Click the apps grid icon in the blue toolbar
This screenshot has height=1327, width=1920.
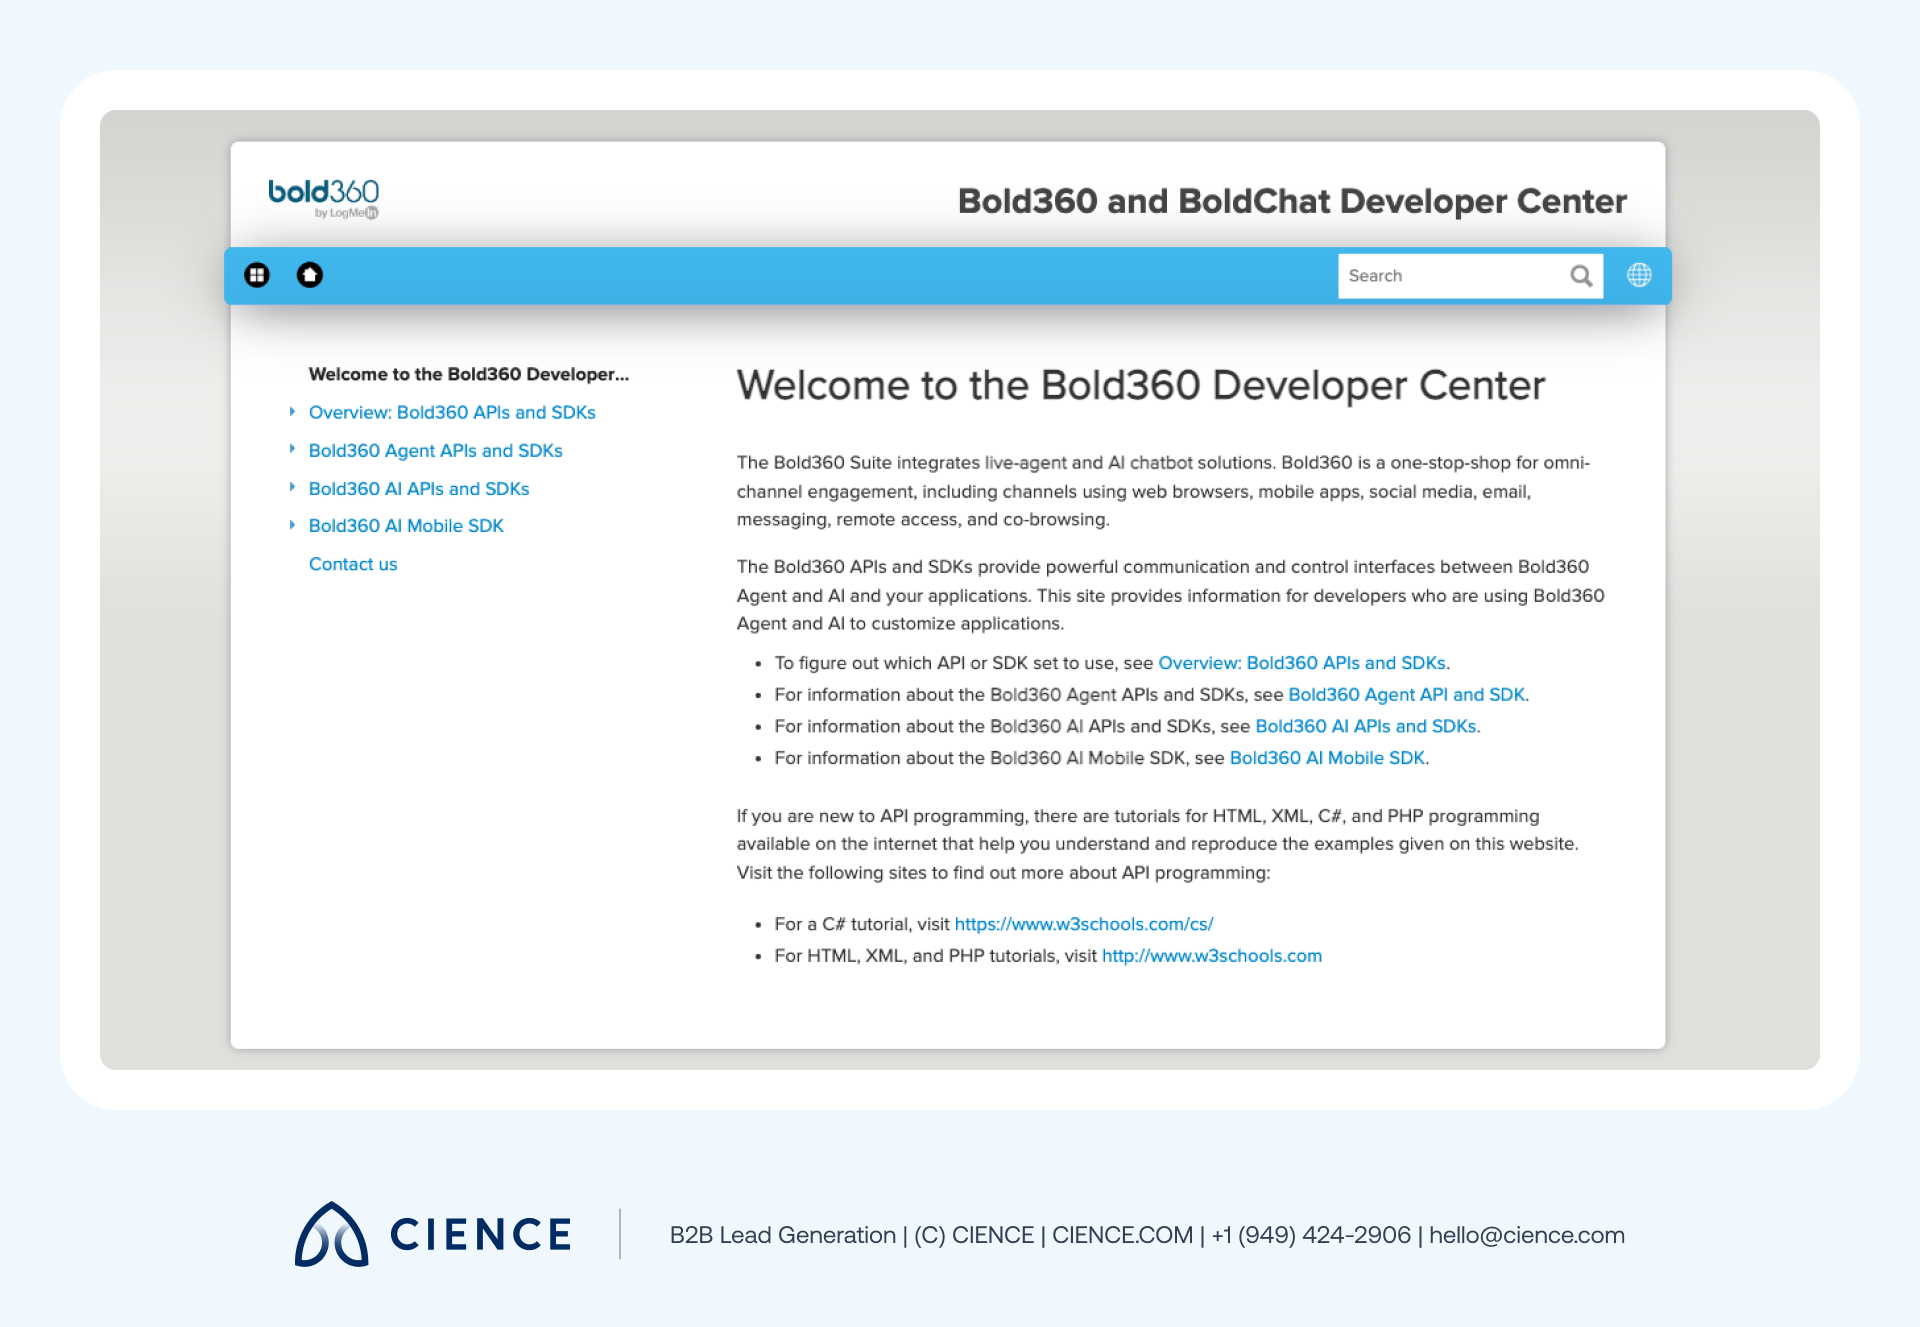[257, 275]
